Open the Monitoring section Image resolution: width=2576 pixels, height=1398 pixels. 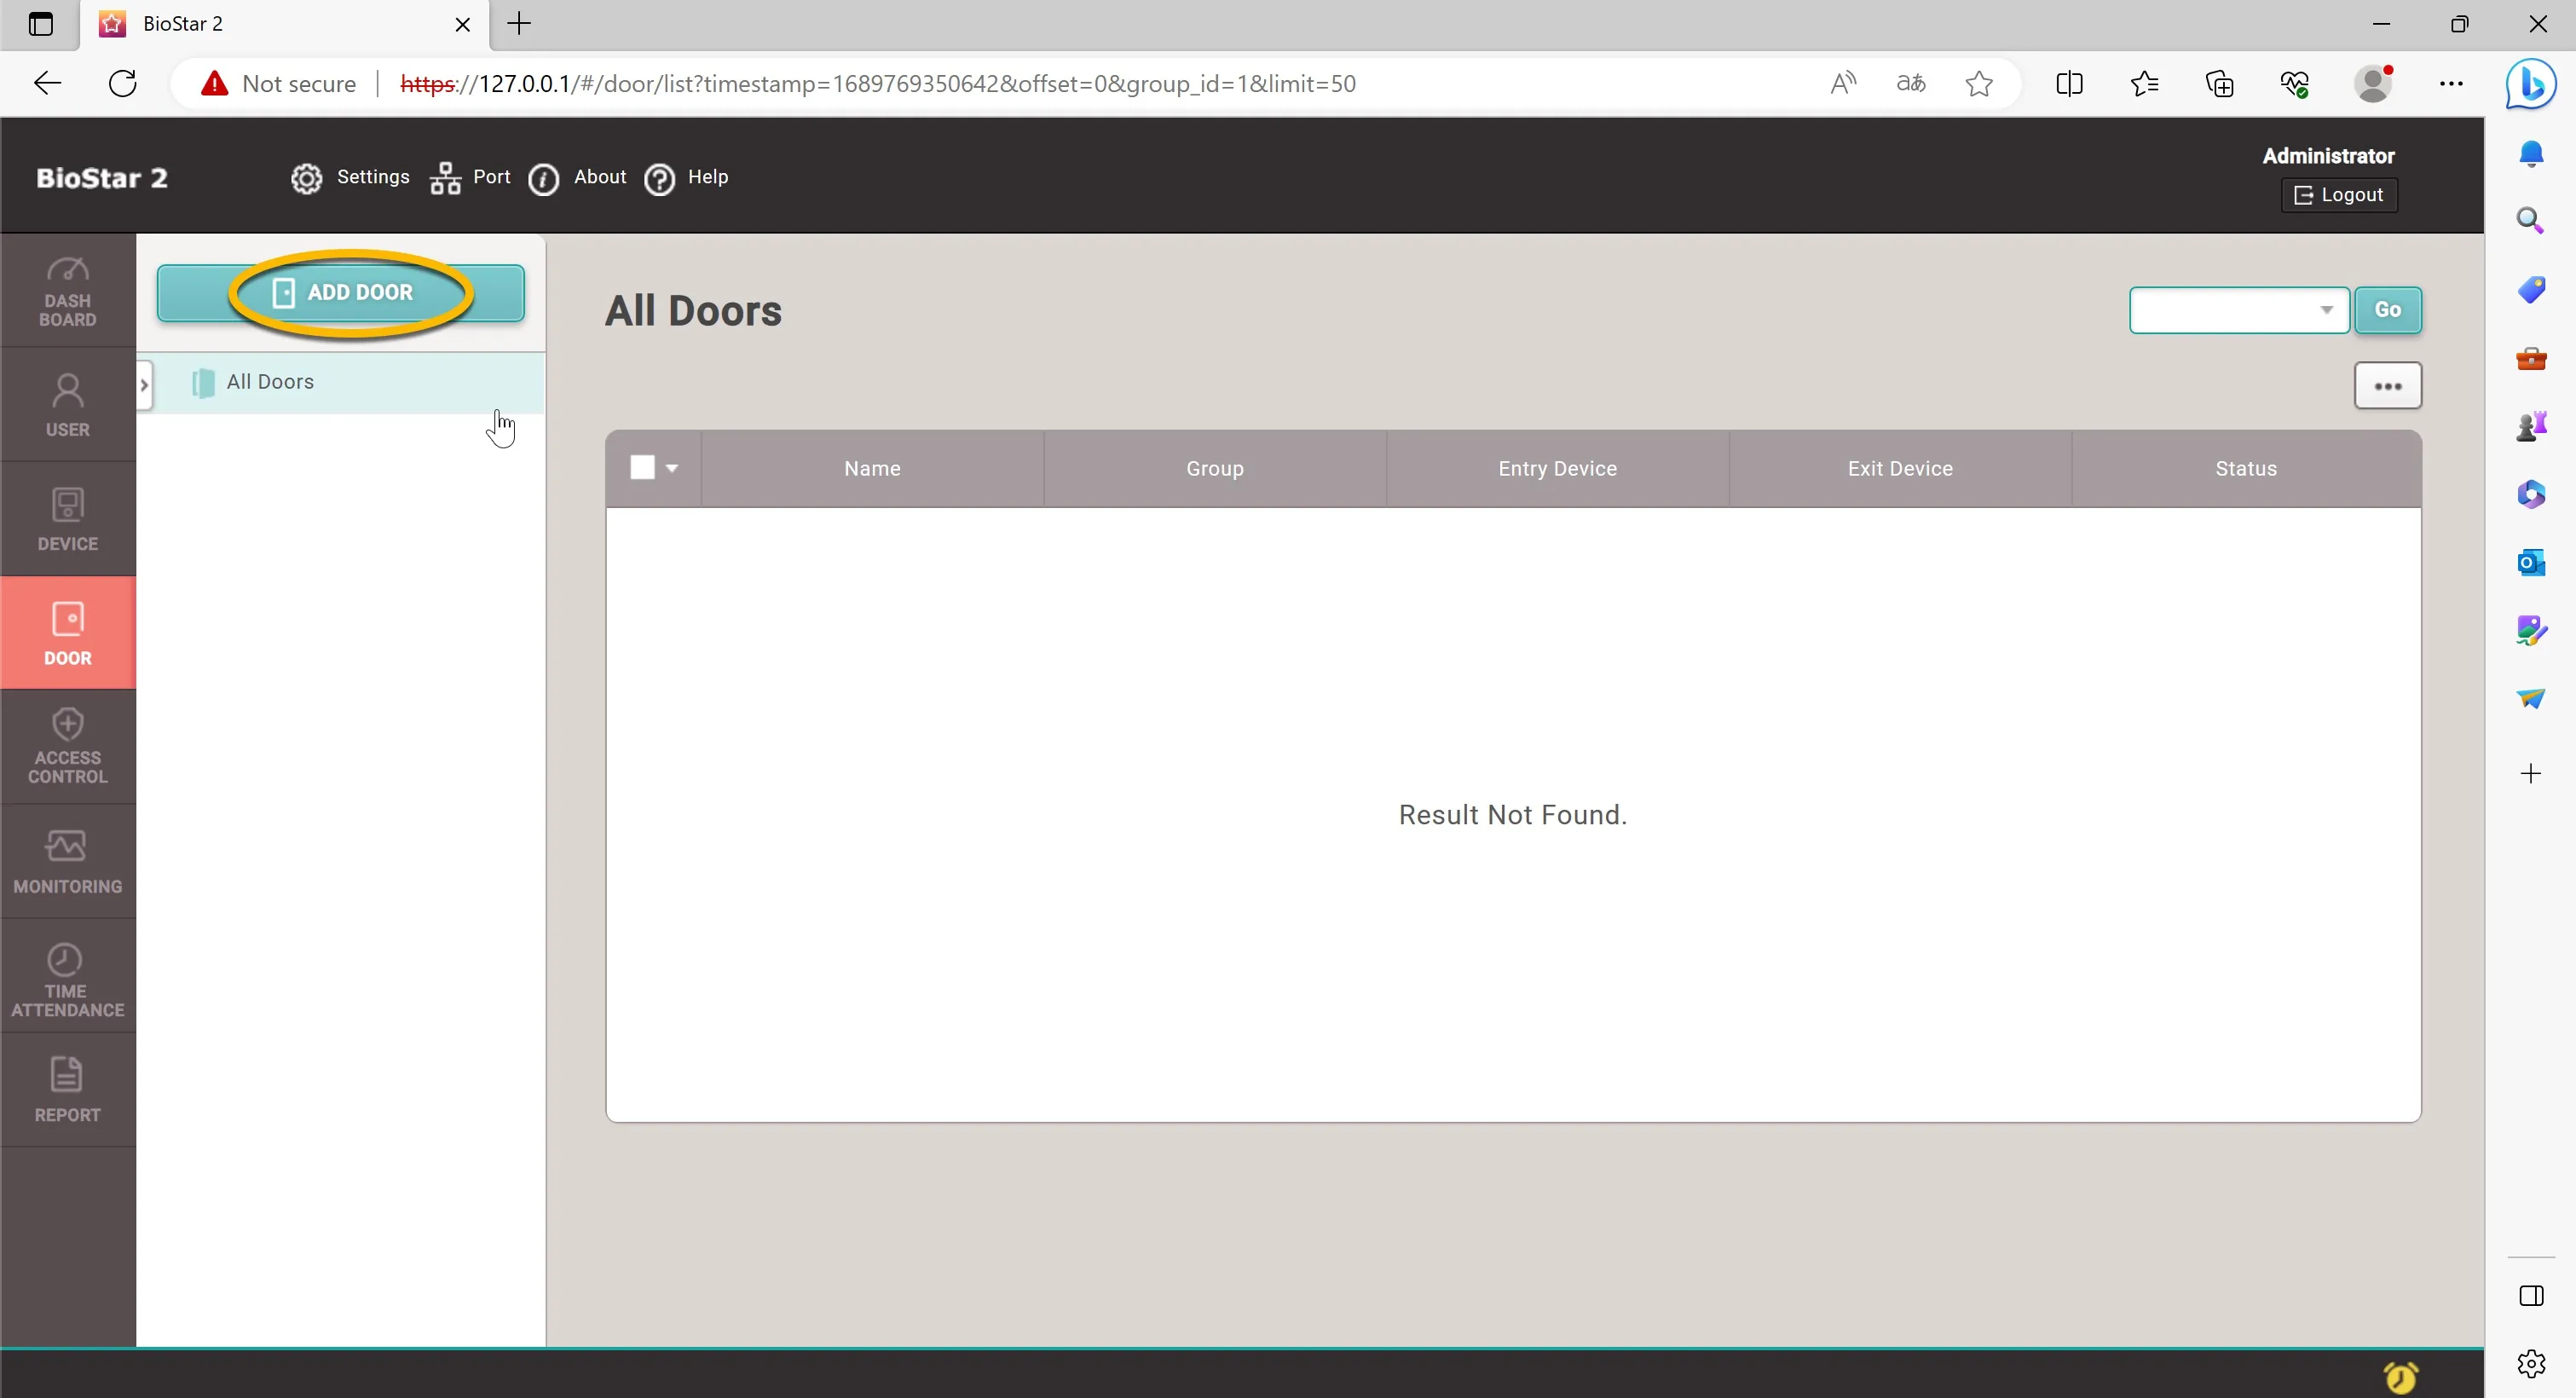click(68, 861)
